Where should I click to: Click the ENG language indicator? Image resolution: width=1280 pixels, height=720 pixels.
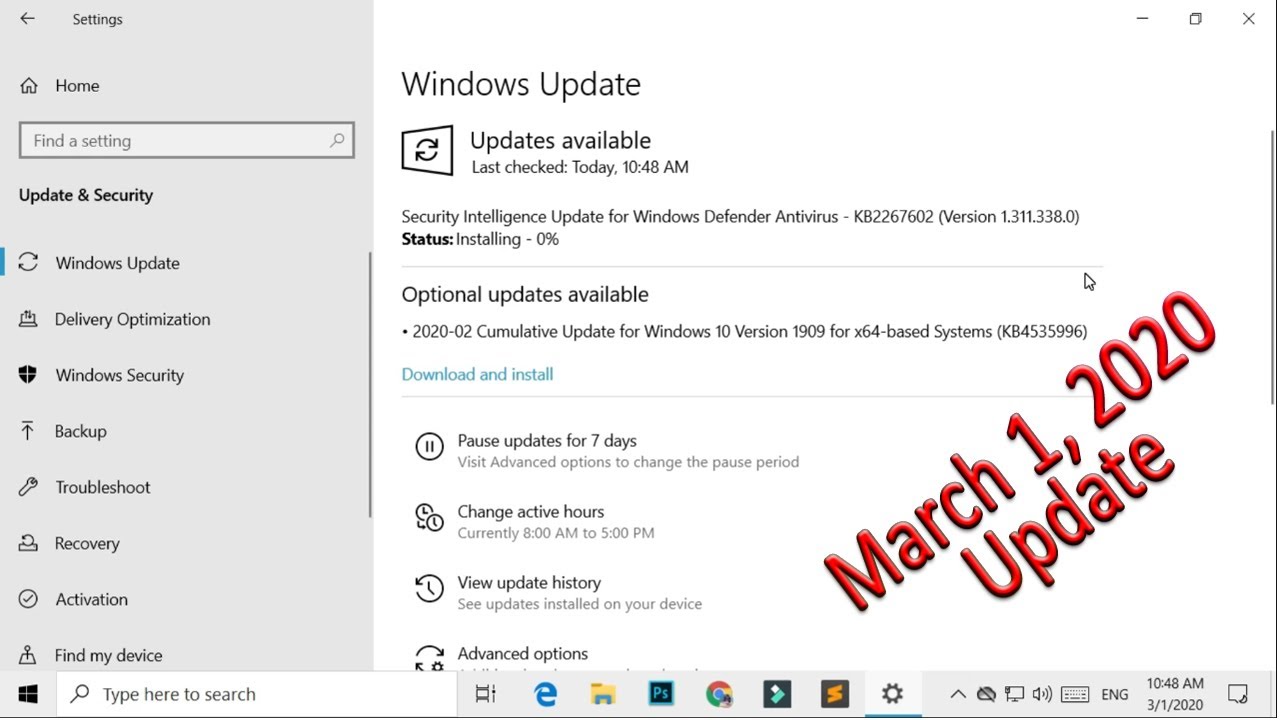(x=1115, y=694)
